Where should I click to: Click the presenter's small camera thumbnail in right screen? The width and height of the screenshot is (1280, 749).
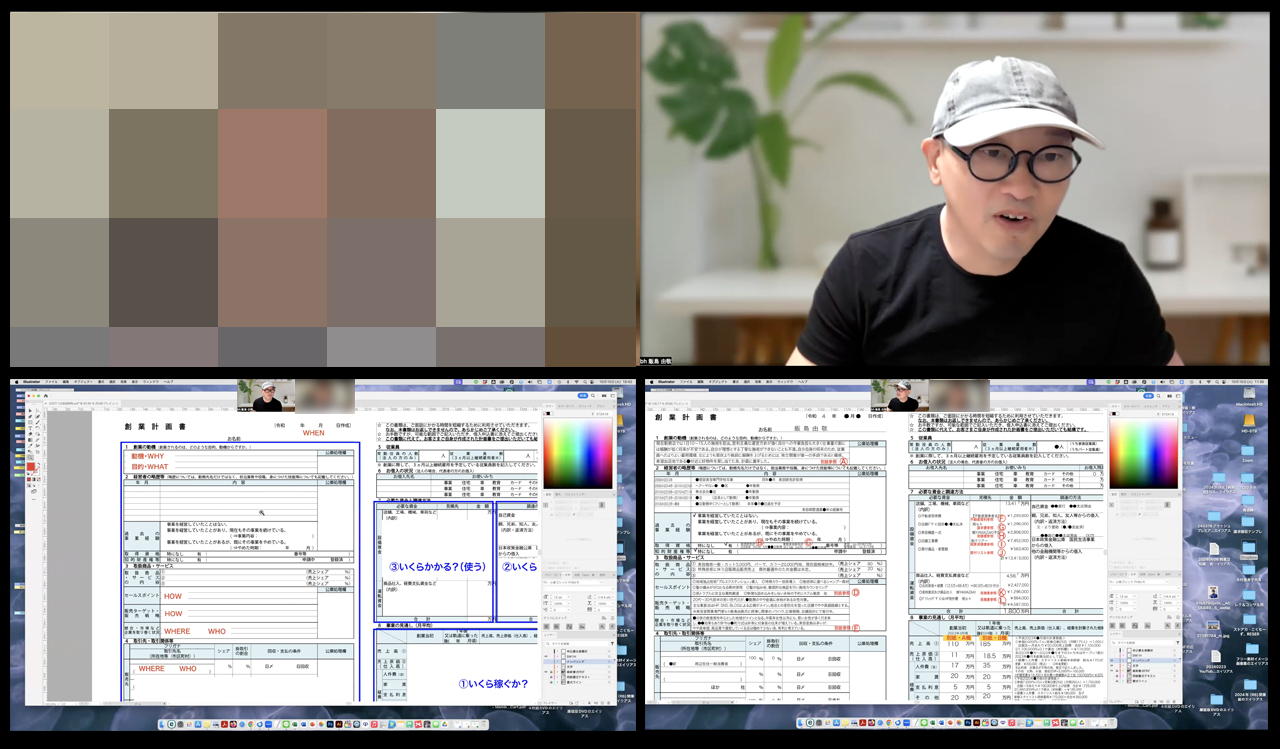tap(899, 396)
